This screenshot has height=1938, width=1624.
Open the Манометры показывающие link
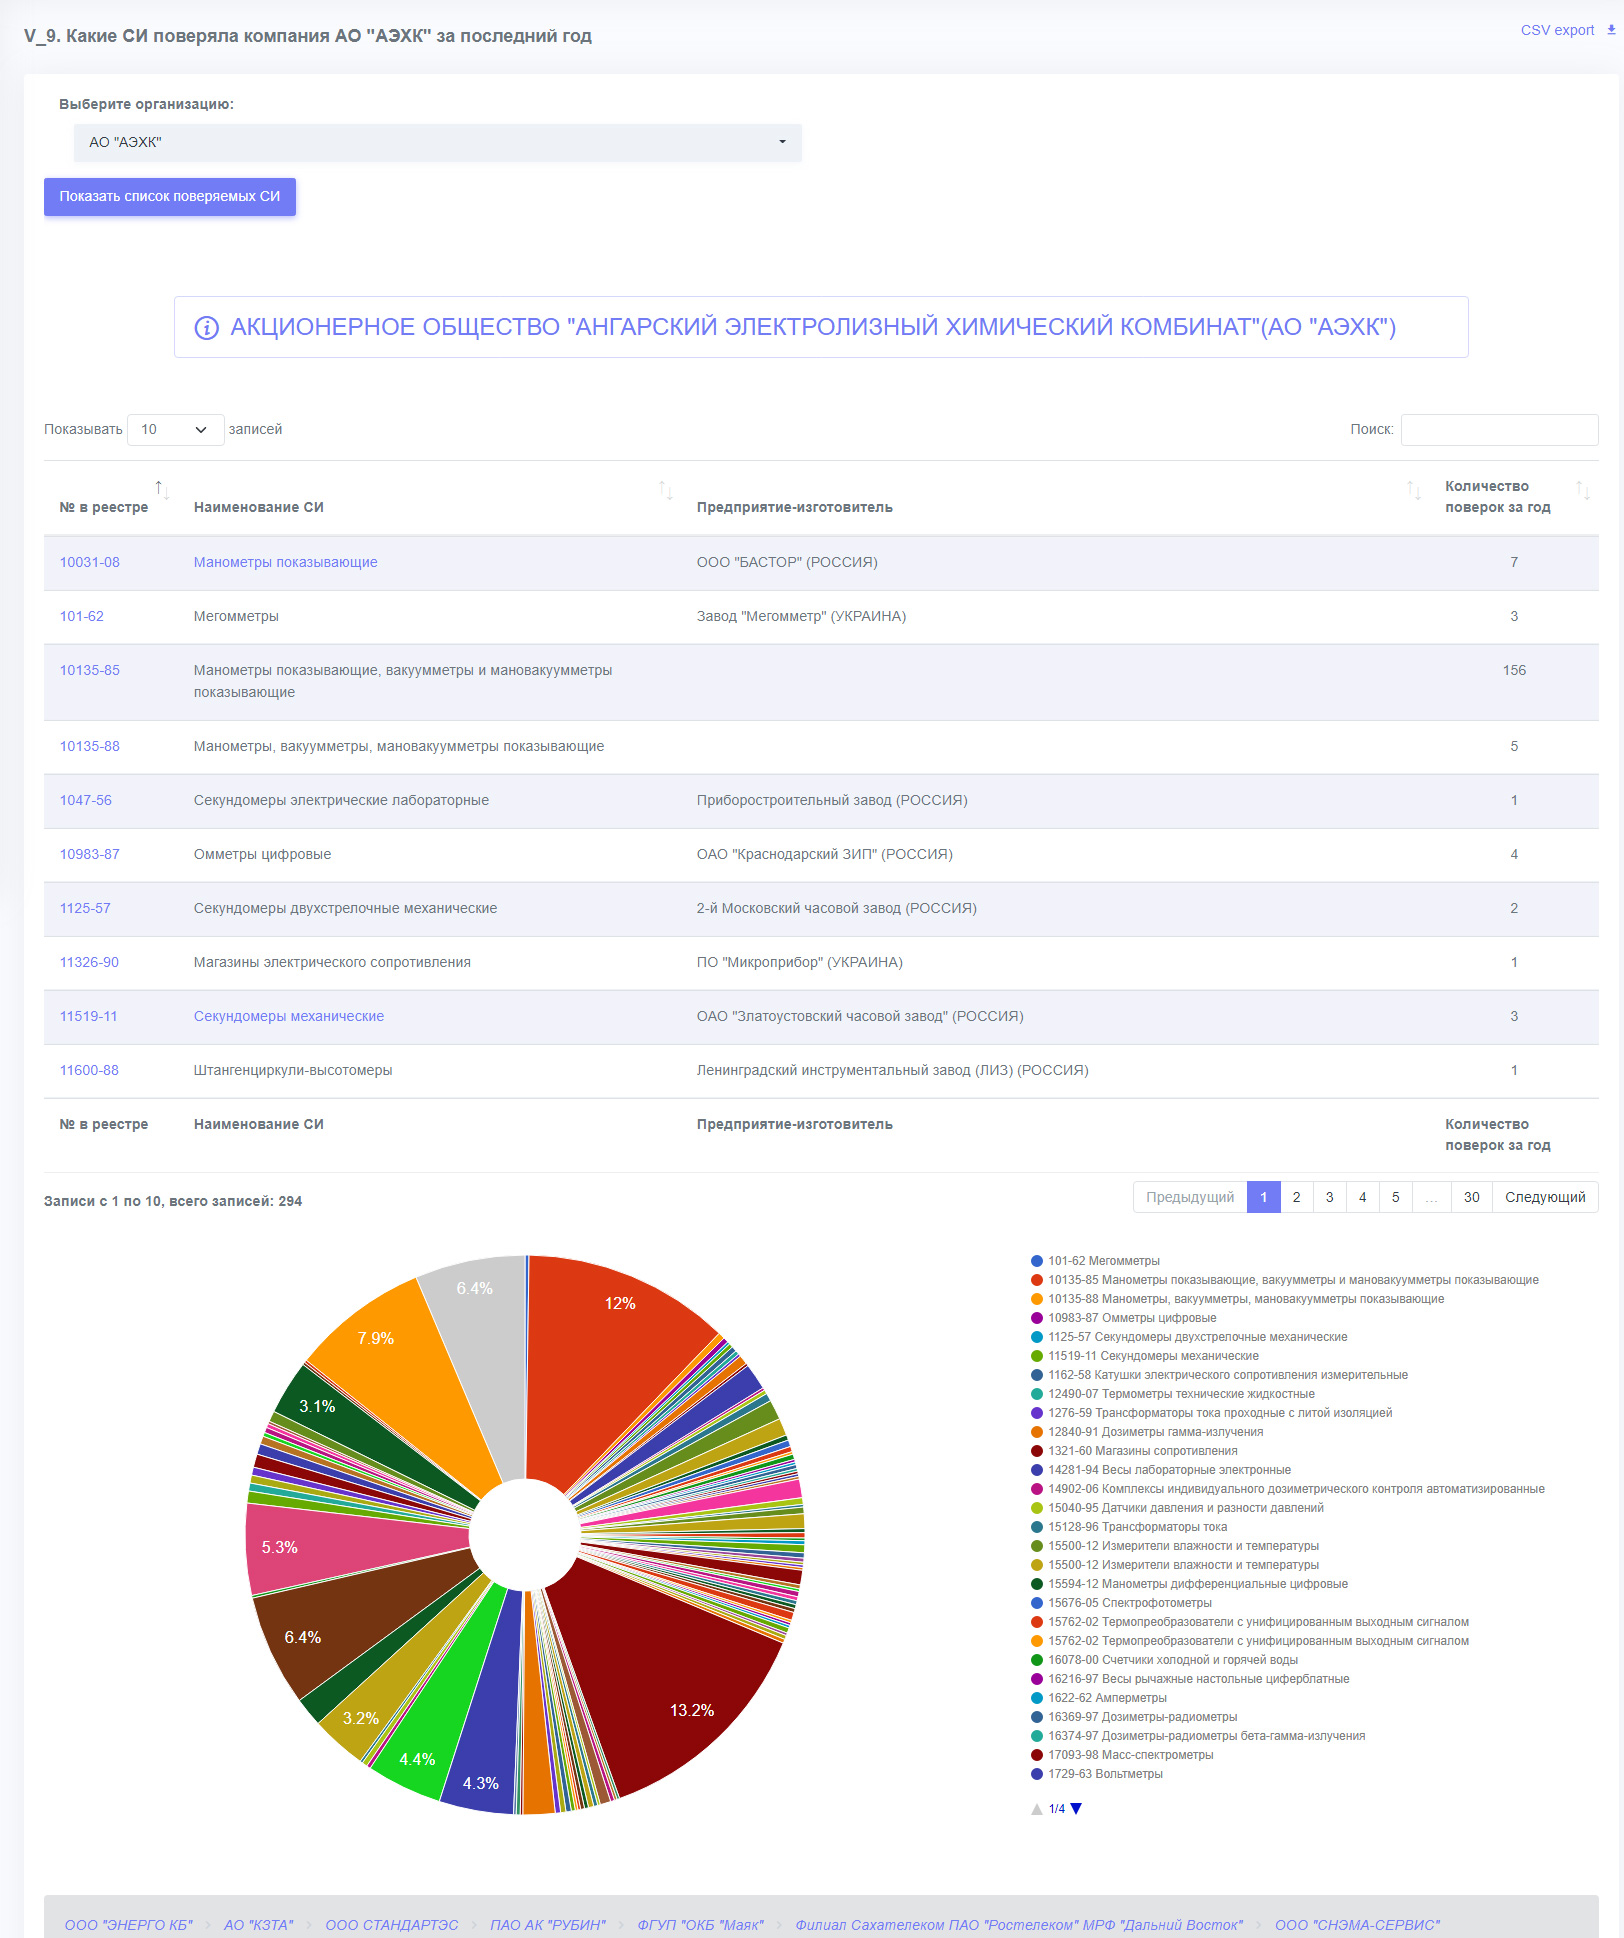tap(286, 562)
